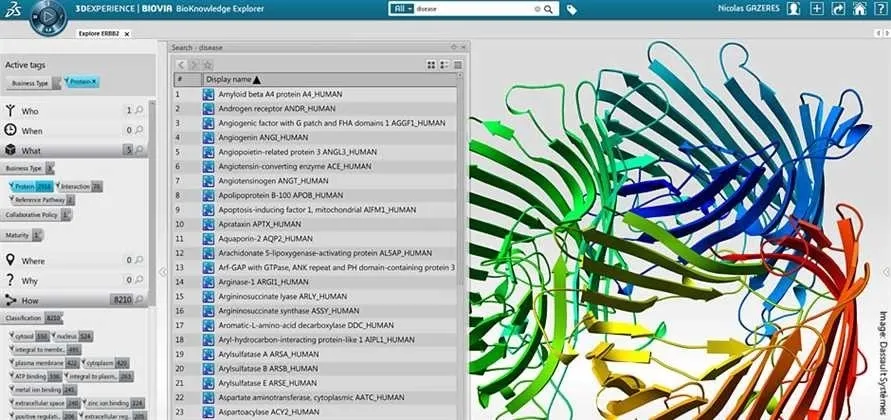891x420 pixels.
Task: Open the help question mark icon
Action: 880,9
